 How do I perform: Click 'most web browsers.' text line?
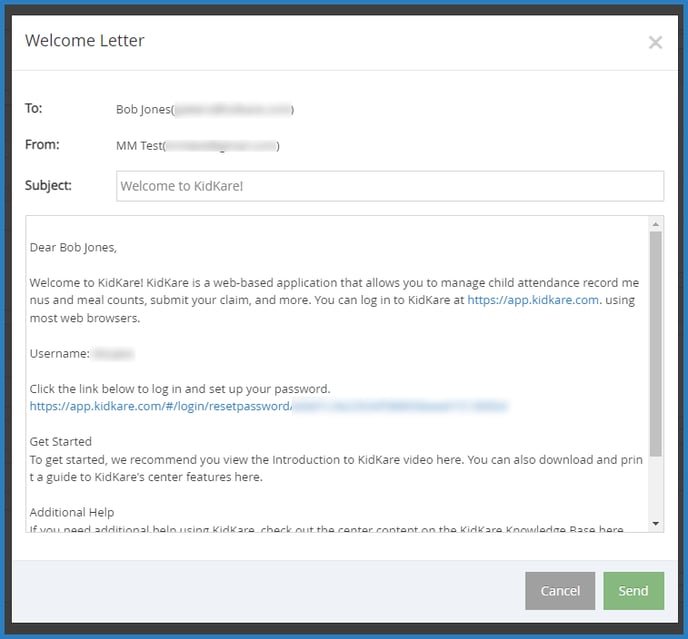tap(85, 318)
